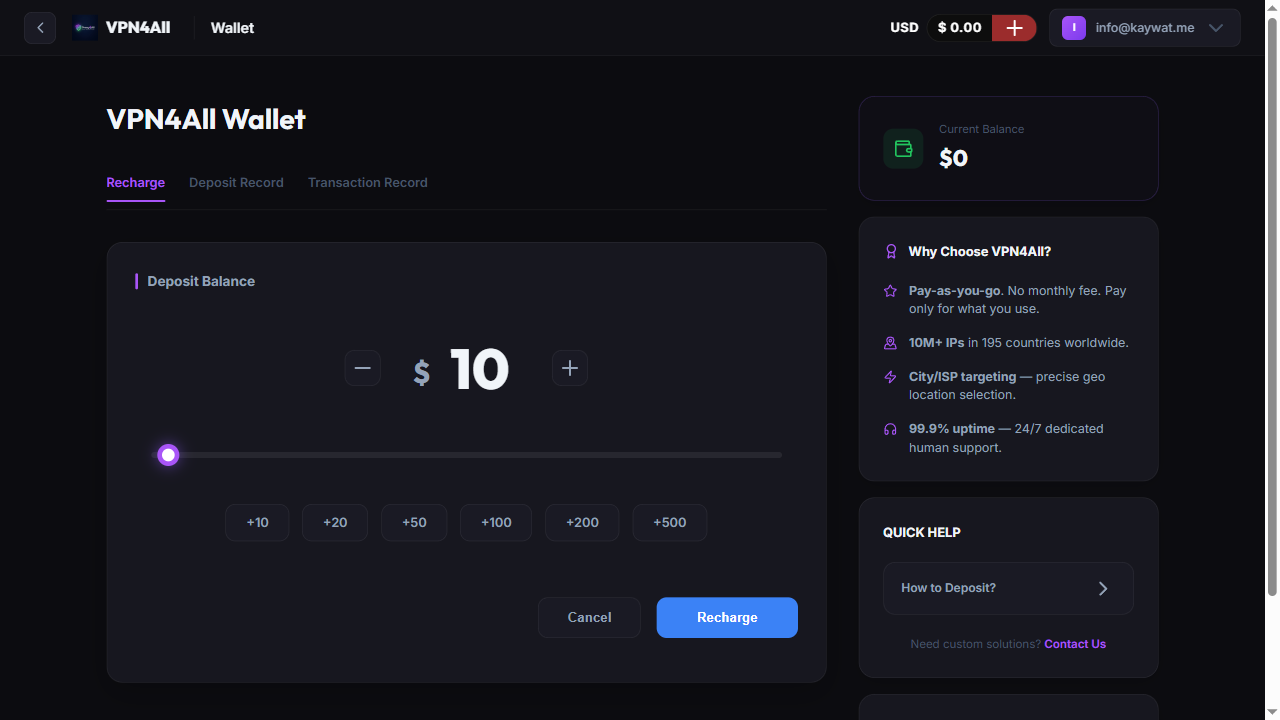
Task: Click the Wallet breadcrumb label
Action: [232, 28]
